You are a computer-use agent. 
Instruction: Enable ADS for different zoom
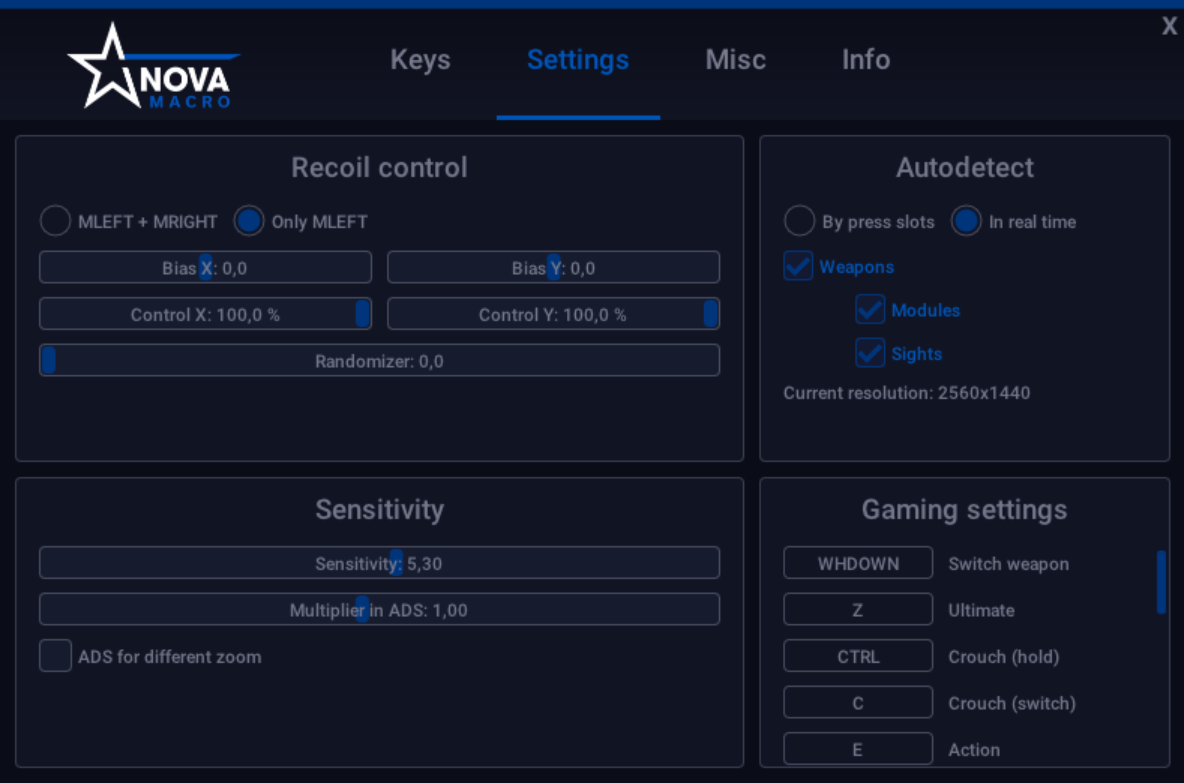[x=55, y=656]
